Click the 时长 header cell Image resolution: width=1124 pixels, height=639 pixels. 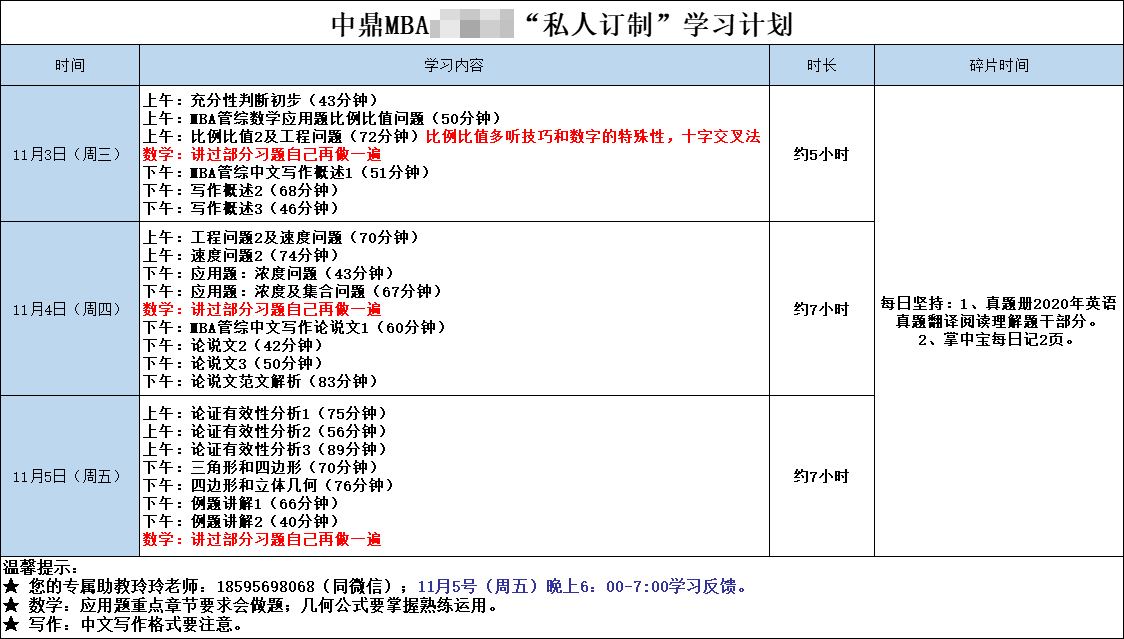(821, 66)
